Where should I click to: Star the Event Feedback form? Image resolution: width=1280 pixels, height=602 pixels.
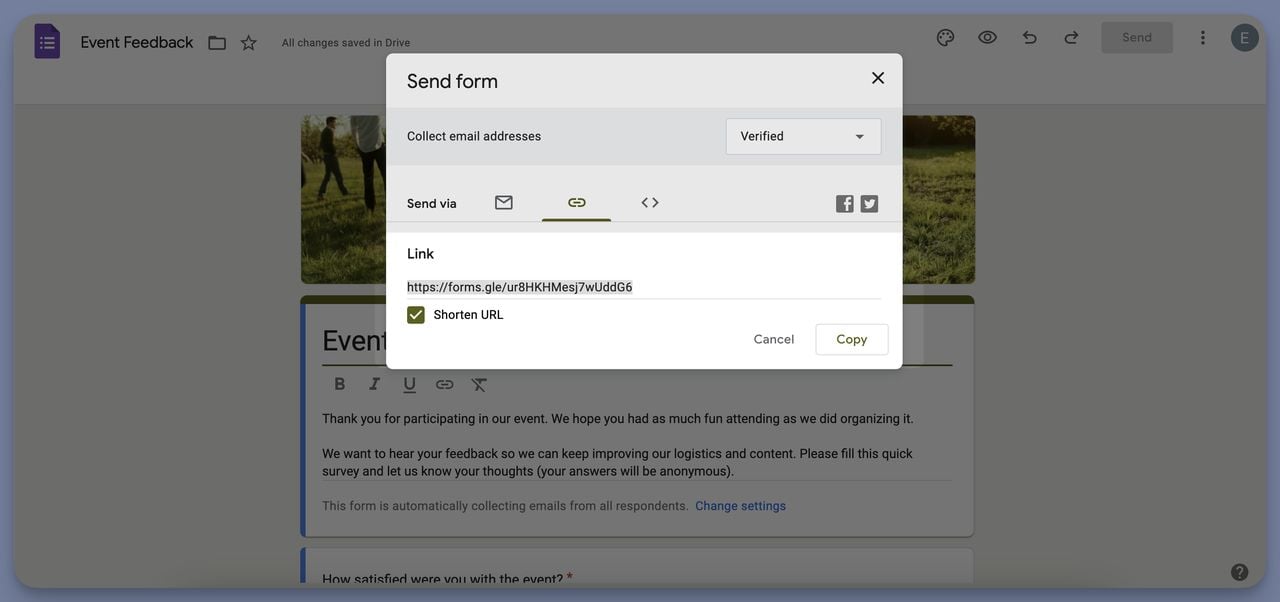tap(249, 42)
